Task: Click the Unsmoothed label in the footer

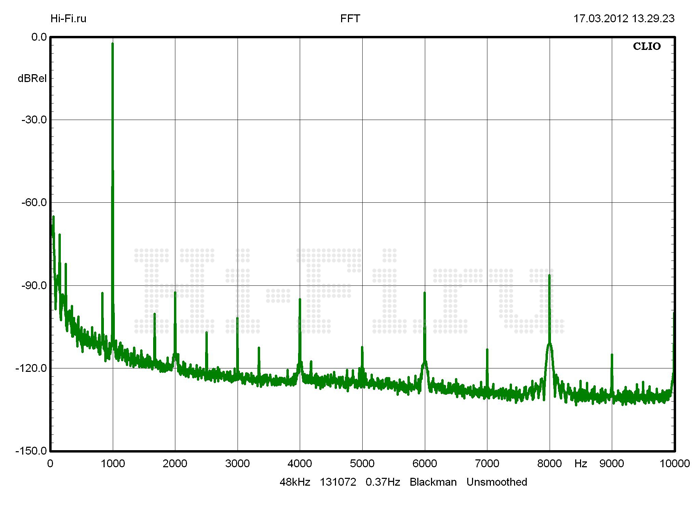Action: pos(497,482)
